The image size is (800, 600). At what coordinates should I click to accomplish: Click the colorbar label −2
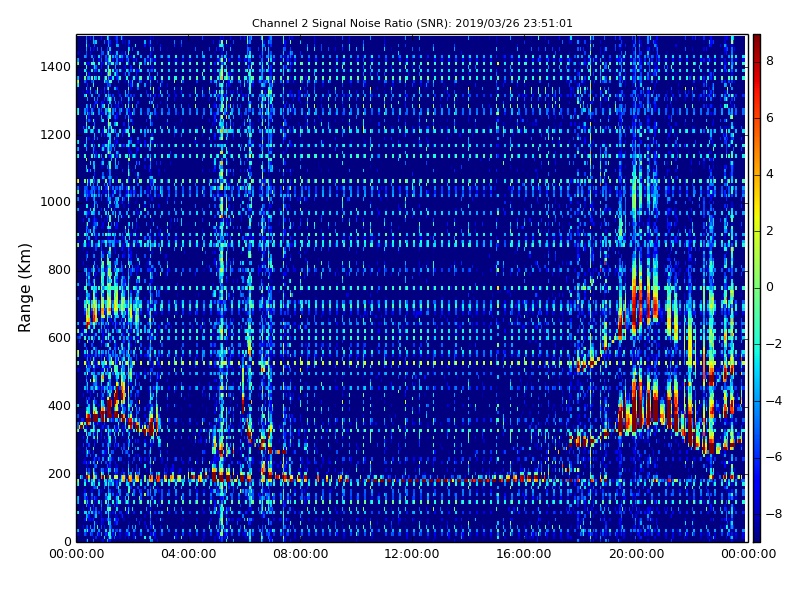tap(774, 344)
